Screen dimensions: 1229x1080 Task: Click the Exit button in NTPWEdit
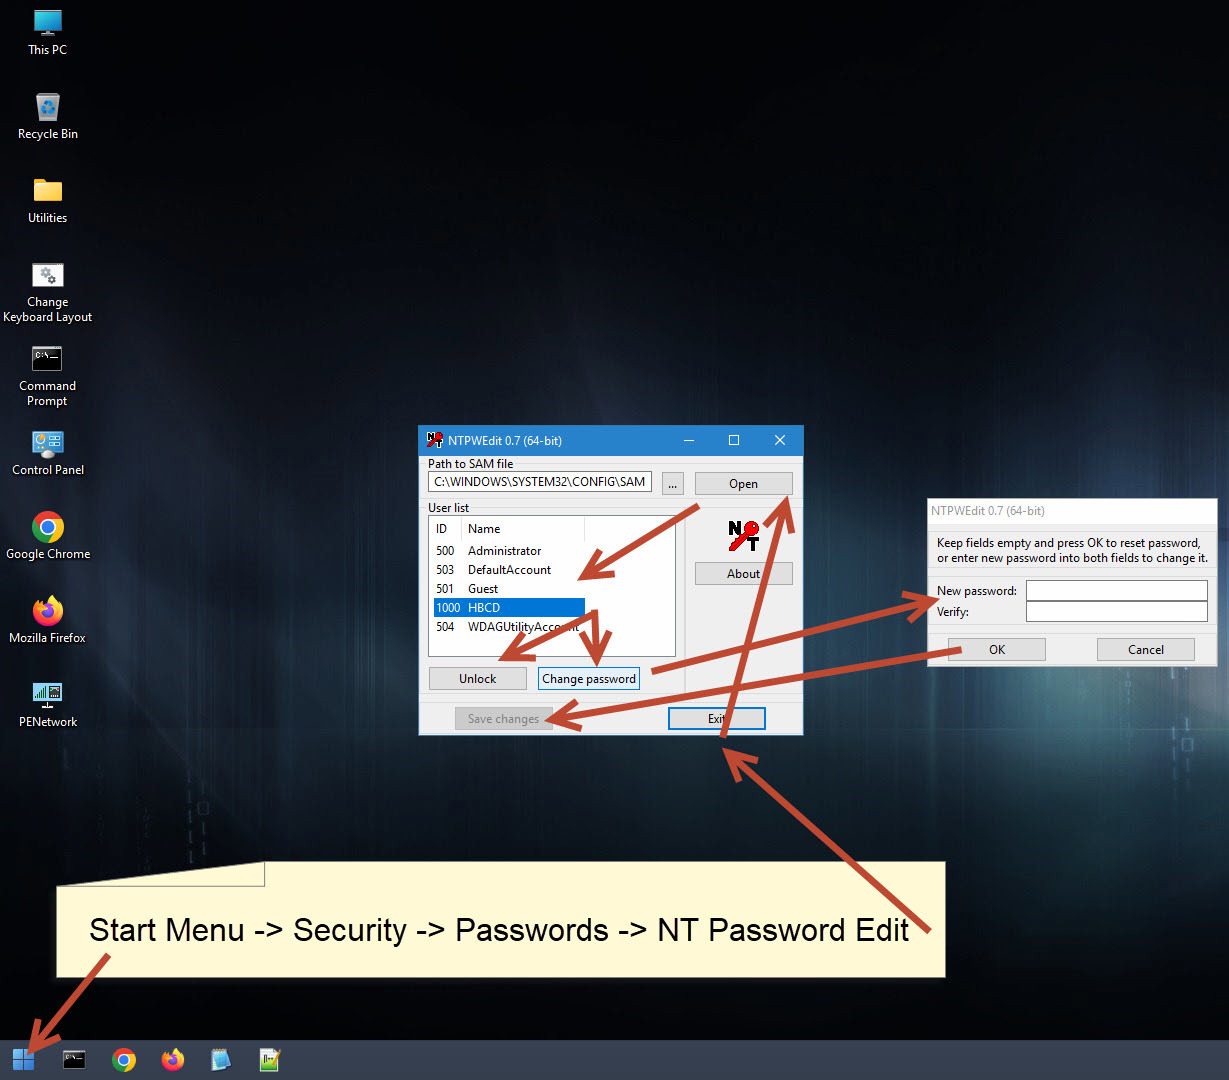(716, 718)
